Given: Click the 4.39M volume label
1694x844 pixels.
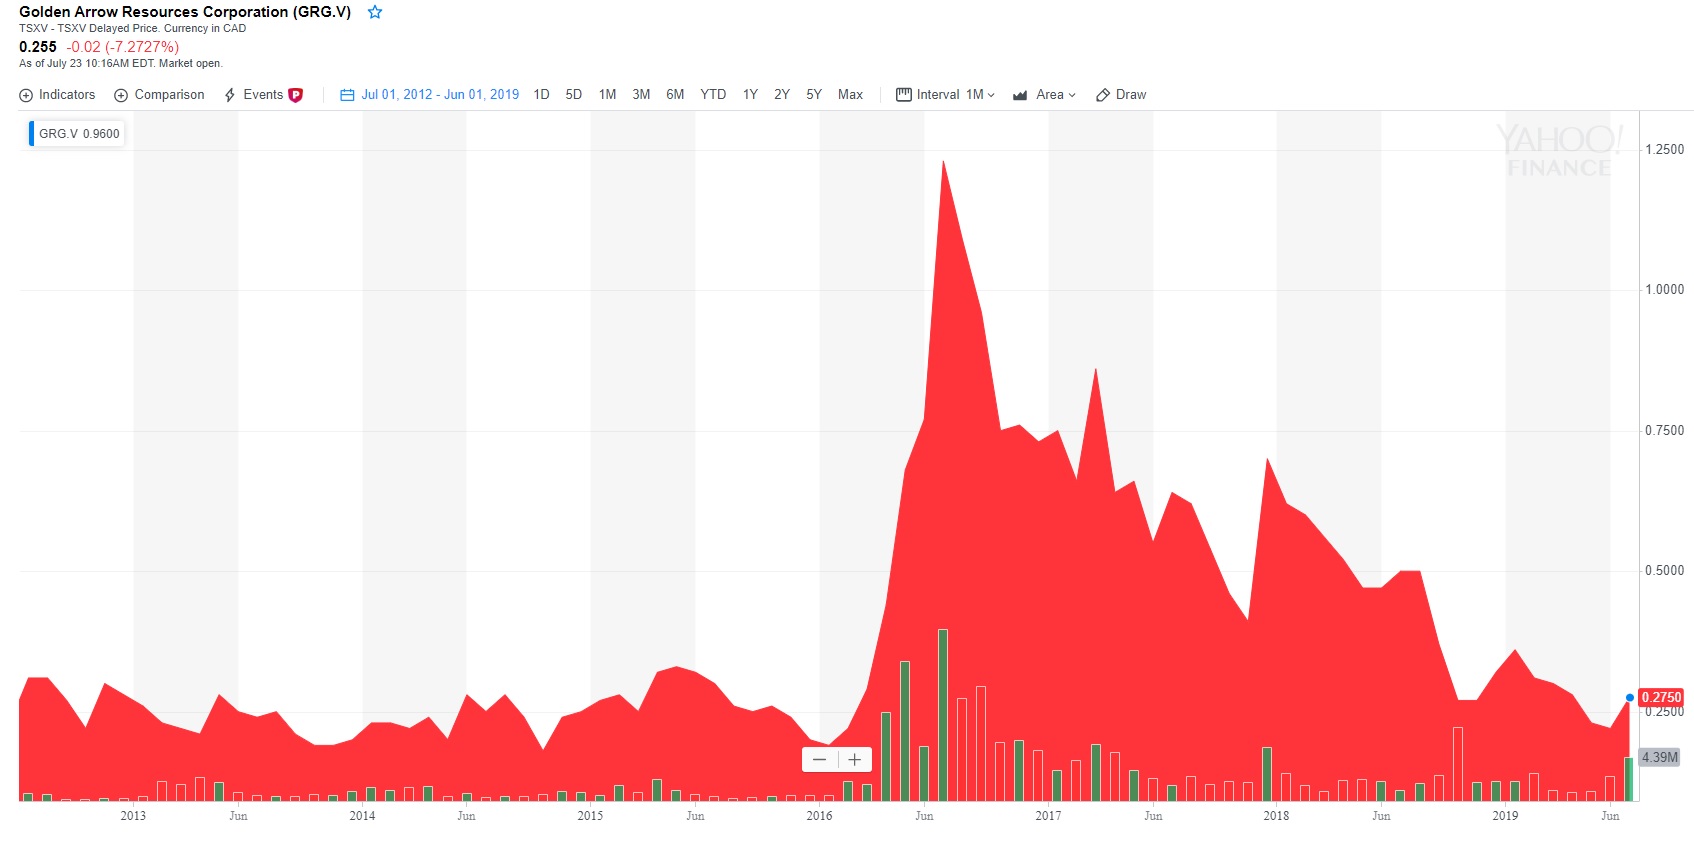Looking at the screenshot, I should 1660,757.
